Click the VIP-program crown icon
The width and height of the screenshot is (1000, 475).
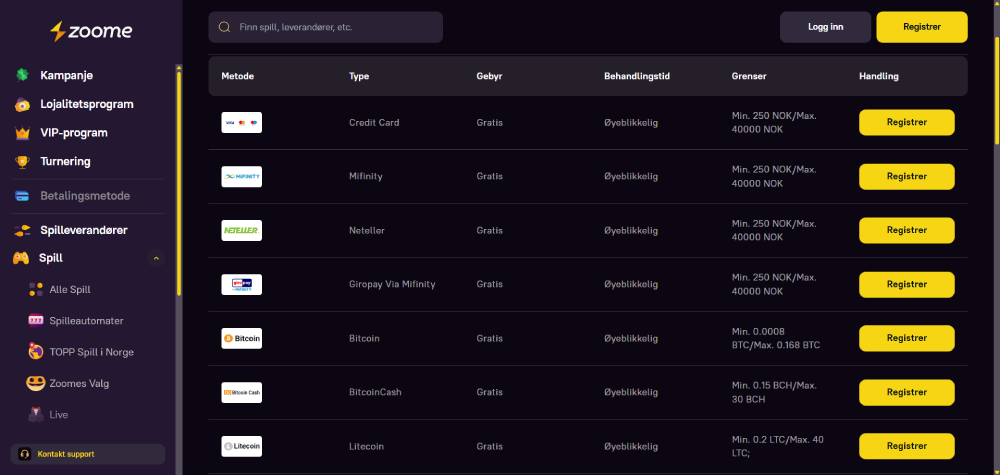pos(21,133)
